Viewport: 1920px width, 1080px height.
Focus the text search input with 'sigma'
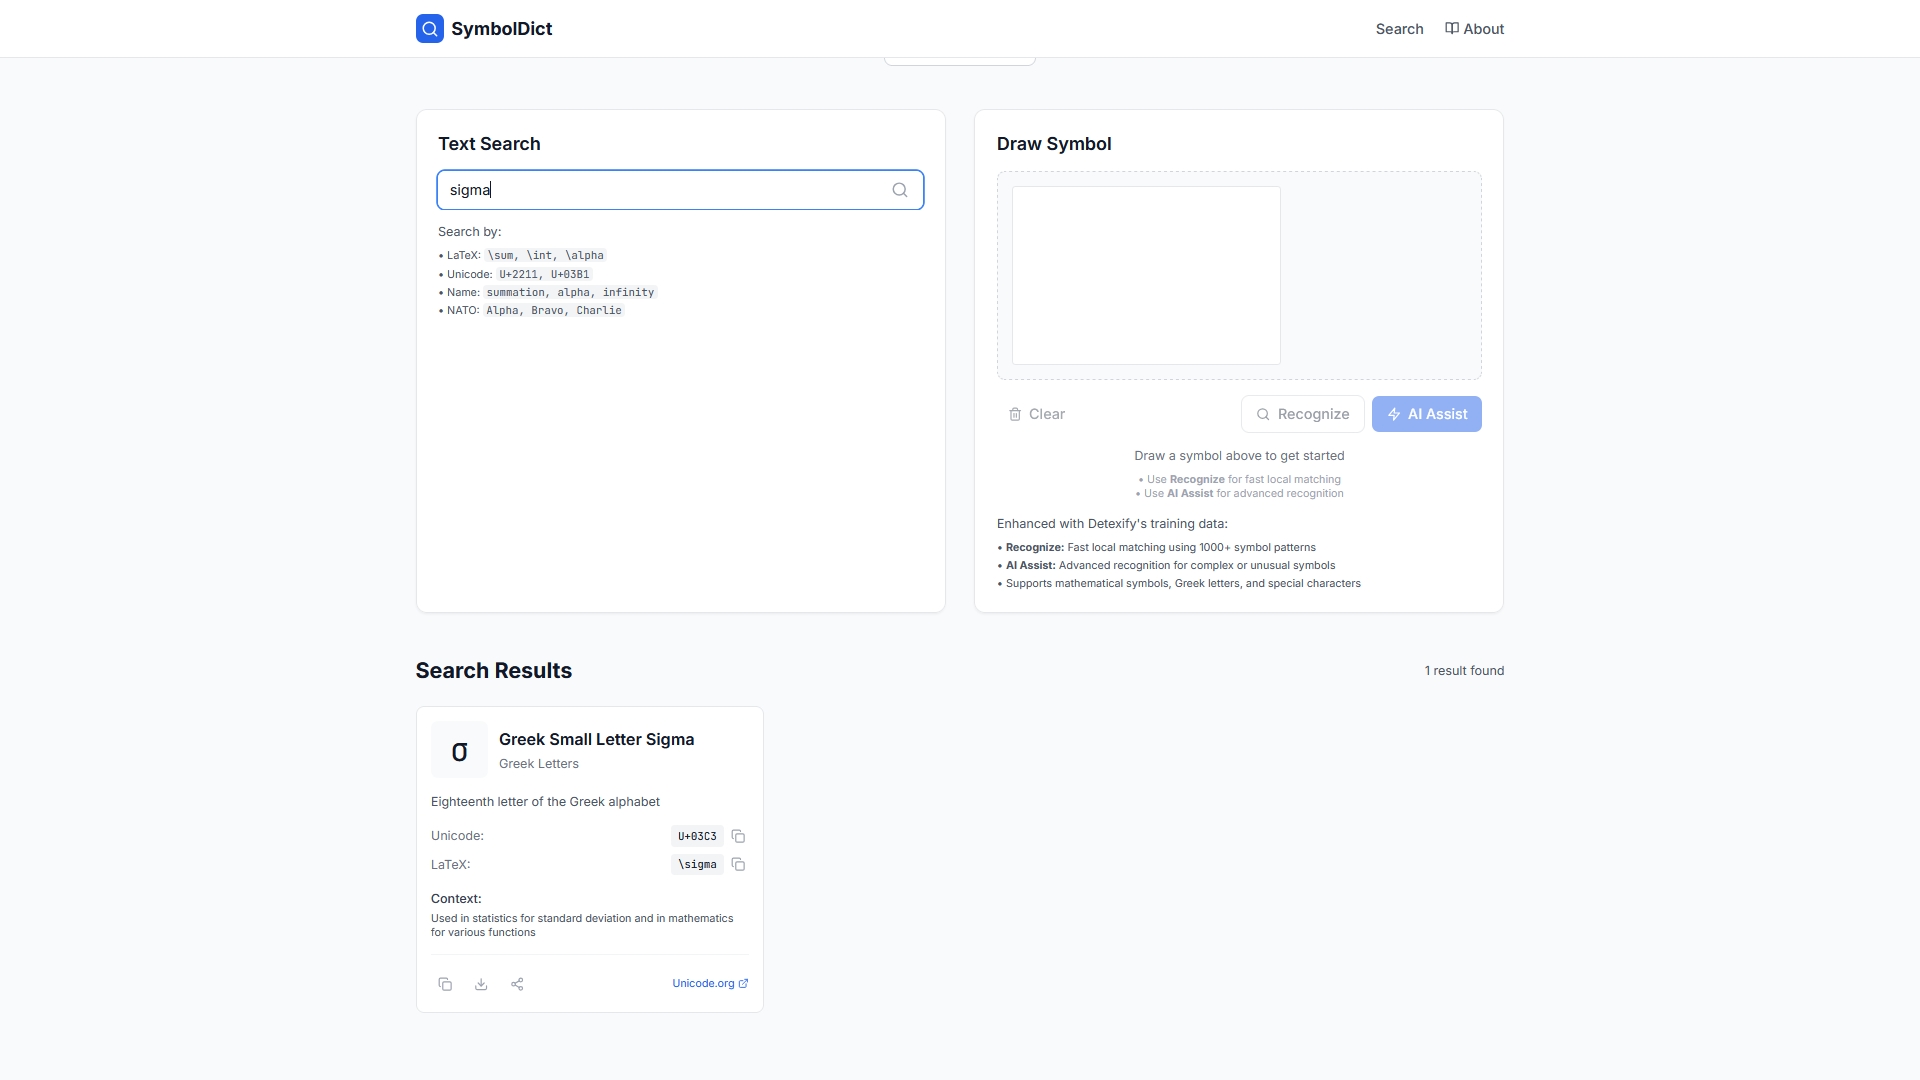660,190
